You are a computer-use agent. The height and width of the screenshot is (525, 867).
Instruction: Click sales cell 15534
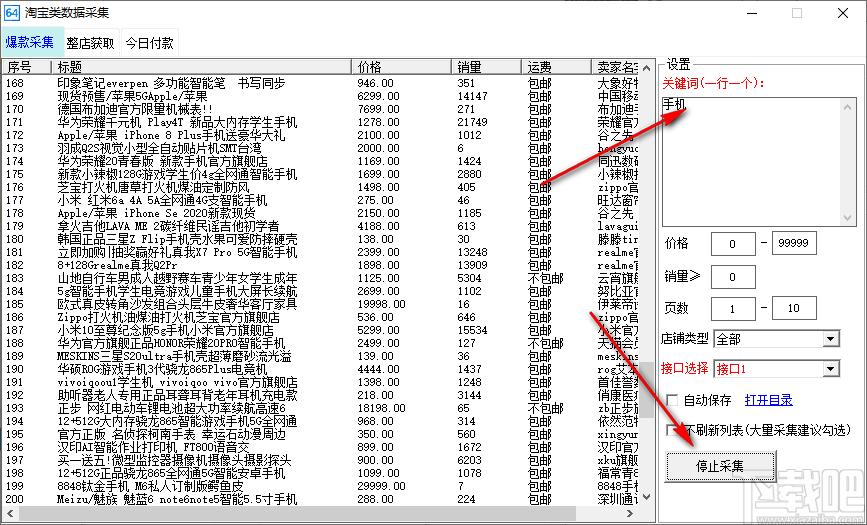click(x=472, y=330)
